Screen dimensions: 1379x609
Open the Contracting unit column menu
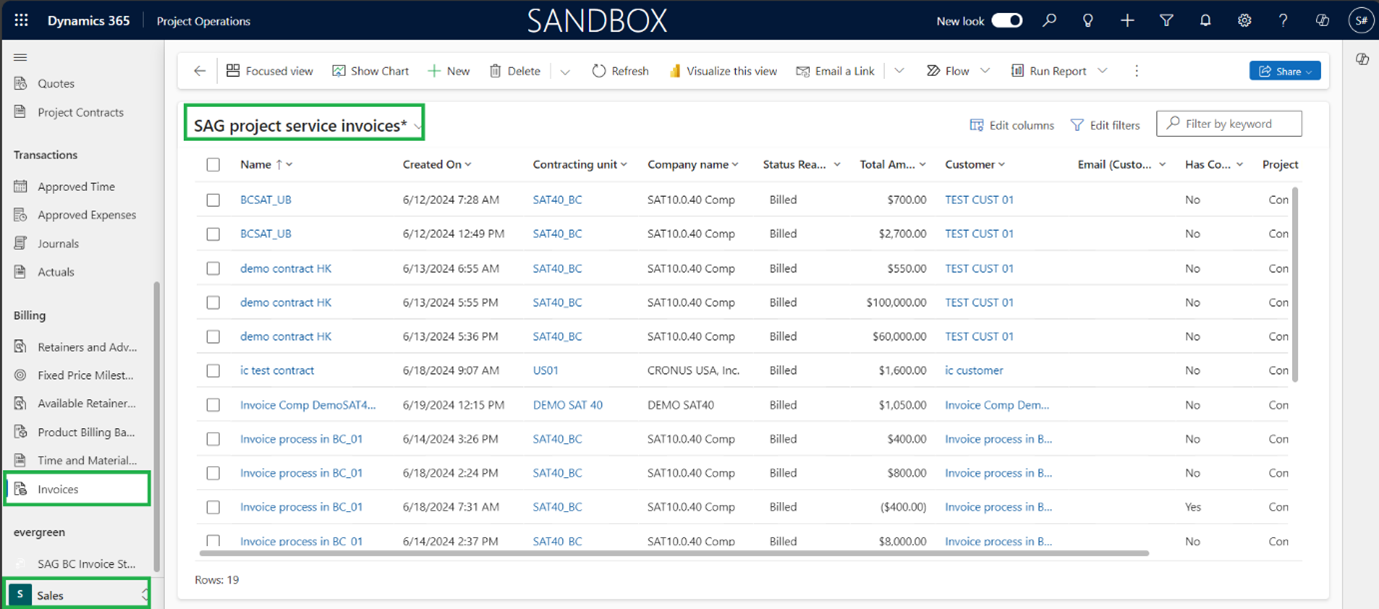pyautogui.click(x=580, y=164)
